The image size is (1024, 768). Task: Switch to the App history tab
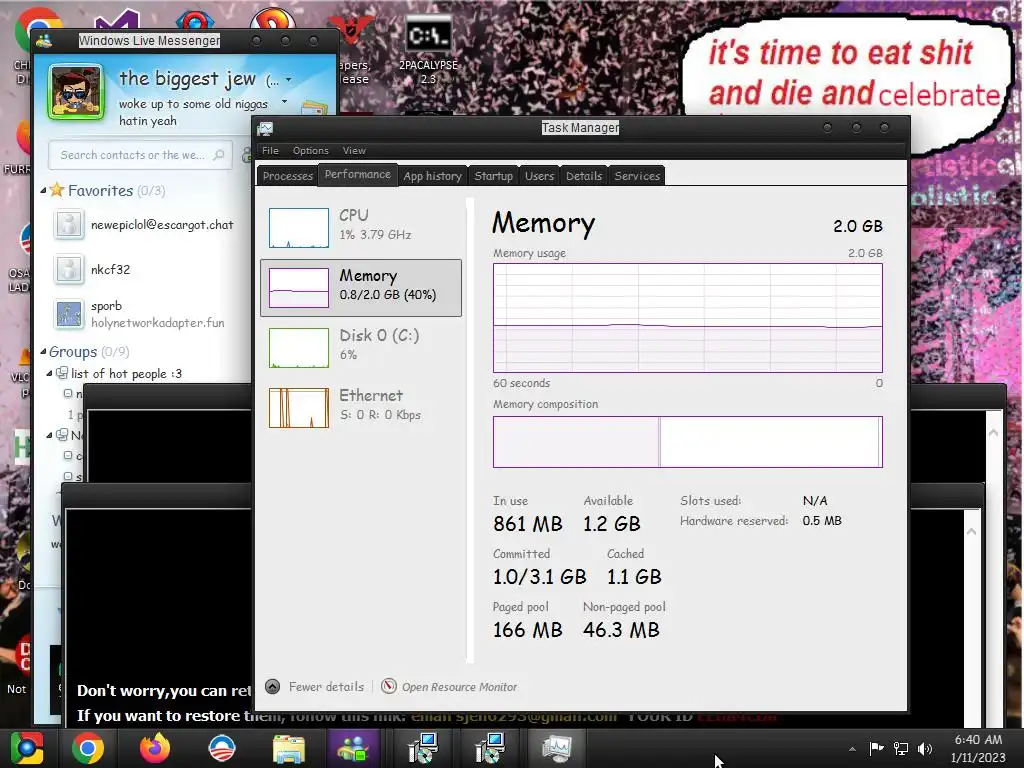tap(432, 176)
